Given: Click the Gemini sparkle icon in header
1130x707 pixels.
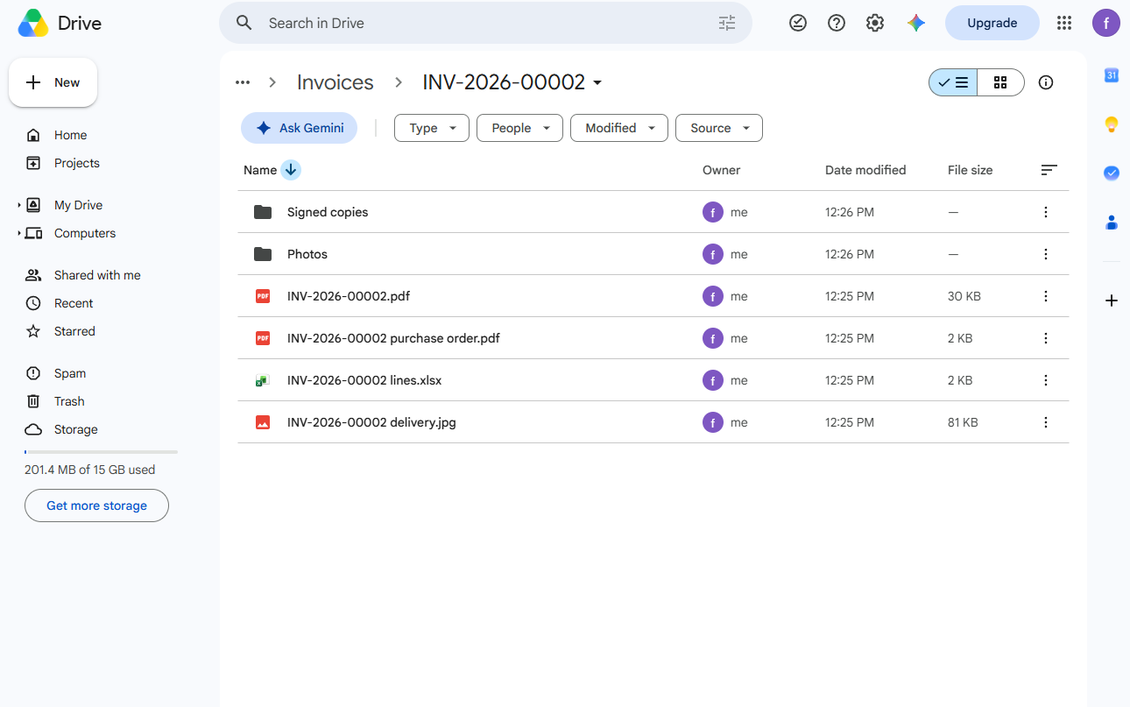Looking at the screenshot, I should [x=916, y=23].
